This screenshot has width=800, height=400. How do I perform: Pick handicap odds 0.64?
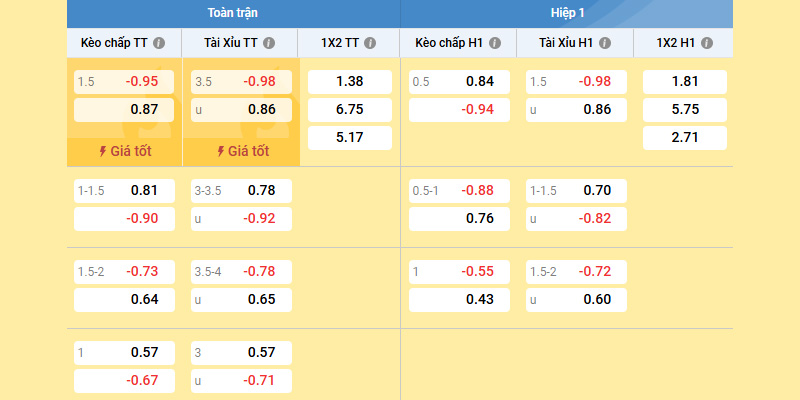click(x=124, y=299)
